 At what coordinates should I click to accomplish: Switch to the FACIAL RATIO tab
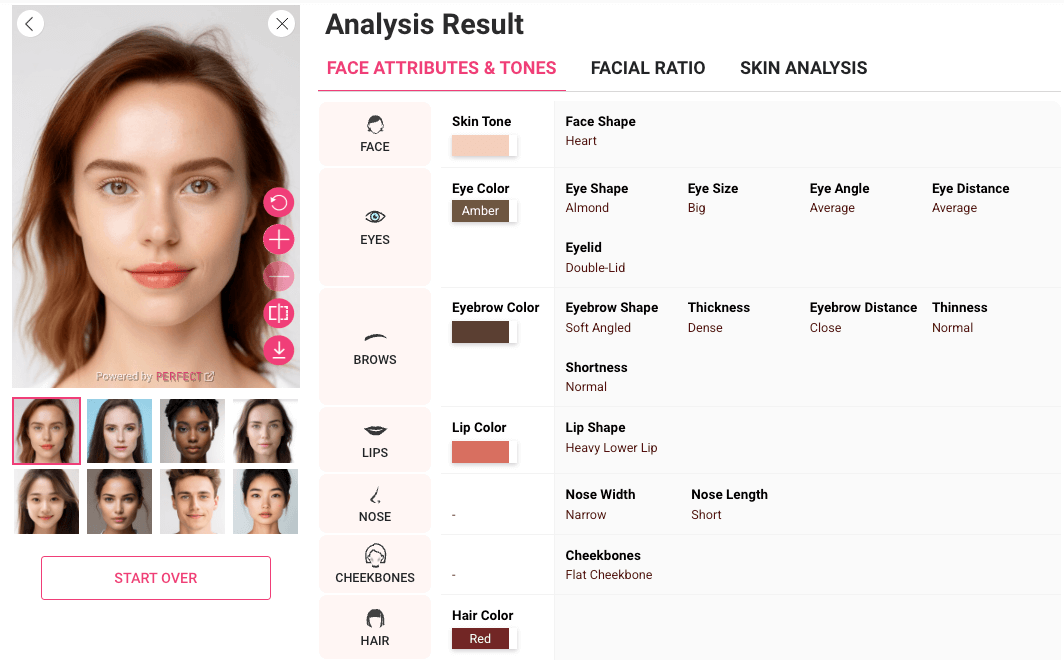point(647,68)
